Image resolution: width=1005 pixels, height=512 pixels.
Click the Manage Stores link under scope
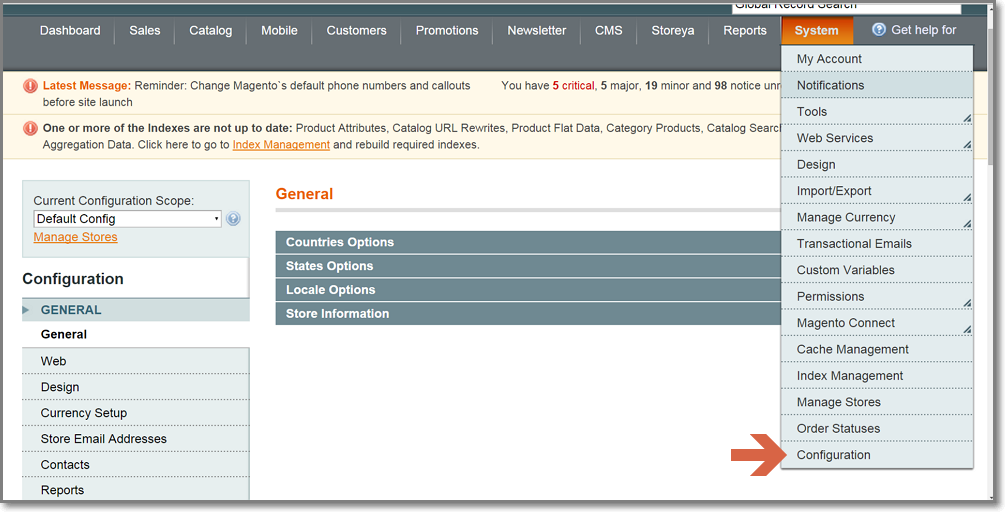[75, 237]
